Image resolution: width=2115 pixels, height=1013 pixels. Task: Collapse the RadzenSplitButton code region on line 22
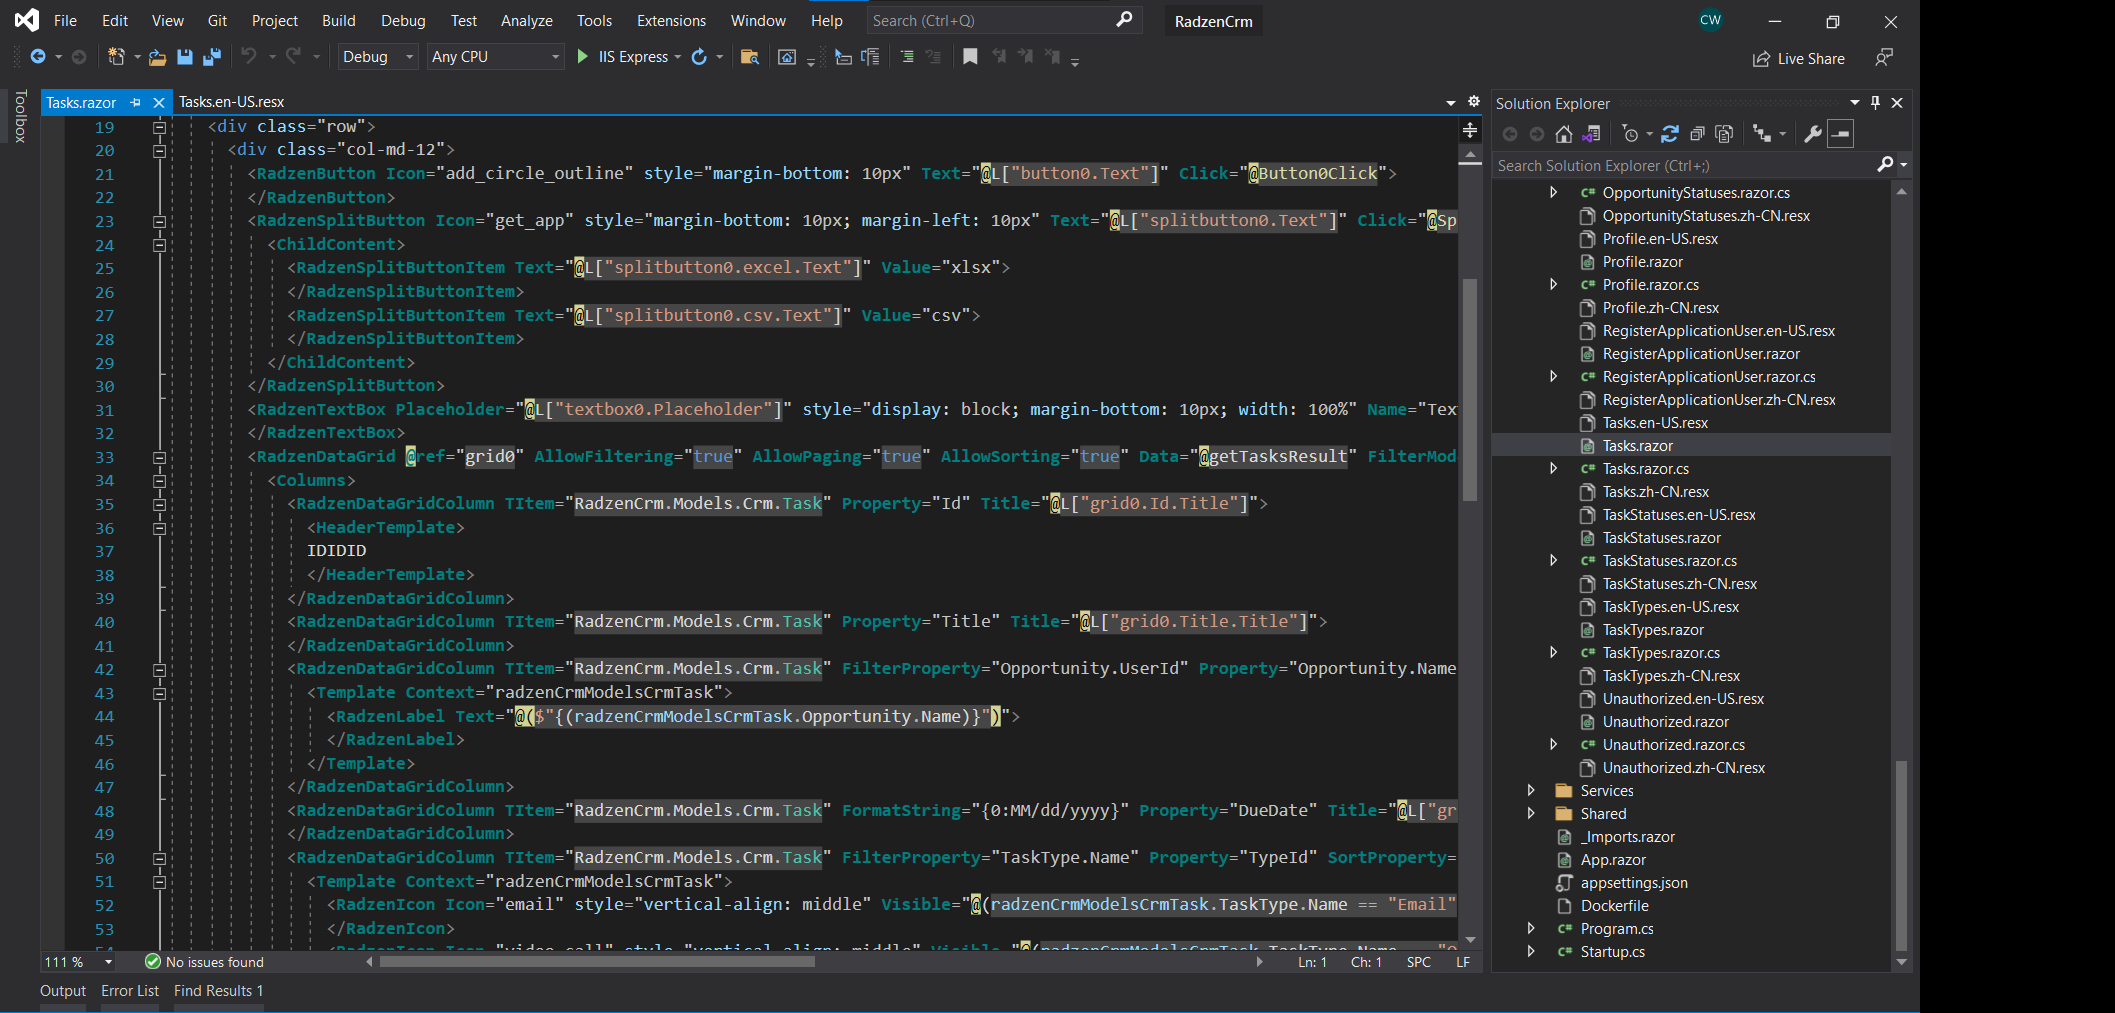tap(159, 221)
